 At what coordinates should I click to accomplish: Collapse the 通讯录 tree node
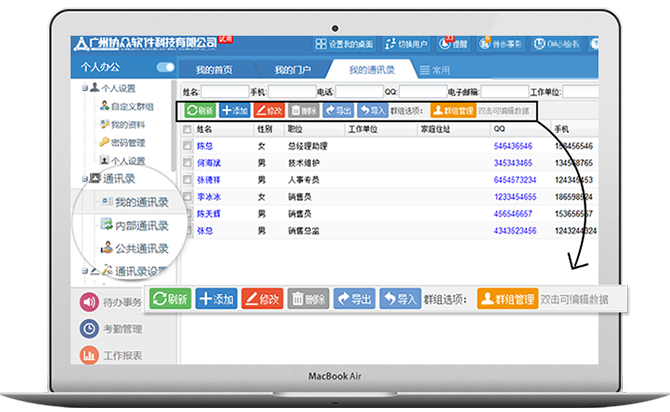point(85,179)
